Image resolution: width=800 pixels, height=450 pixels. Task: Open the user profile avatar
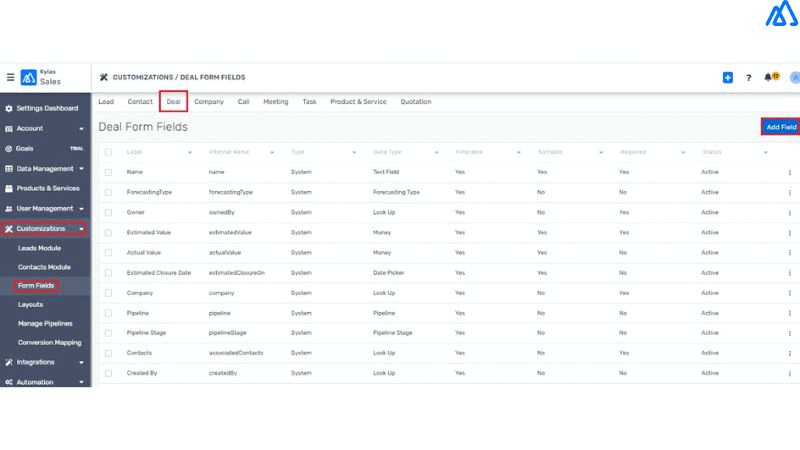pyautogui.click(x=794, y=77)
